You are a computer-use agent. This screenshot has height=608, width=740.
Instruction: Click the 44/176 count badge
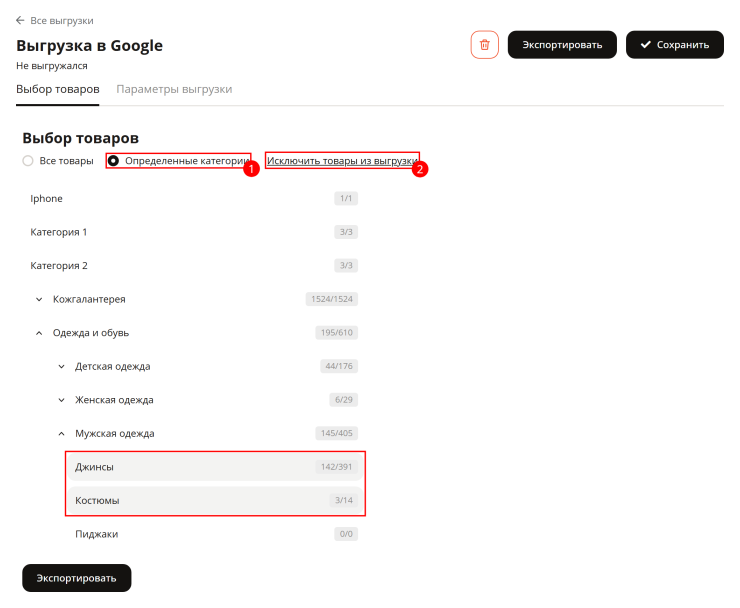click(x=339, y=366)
